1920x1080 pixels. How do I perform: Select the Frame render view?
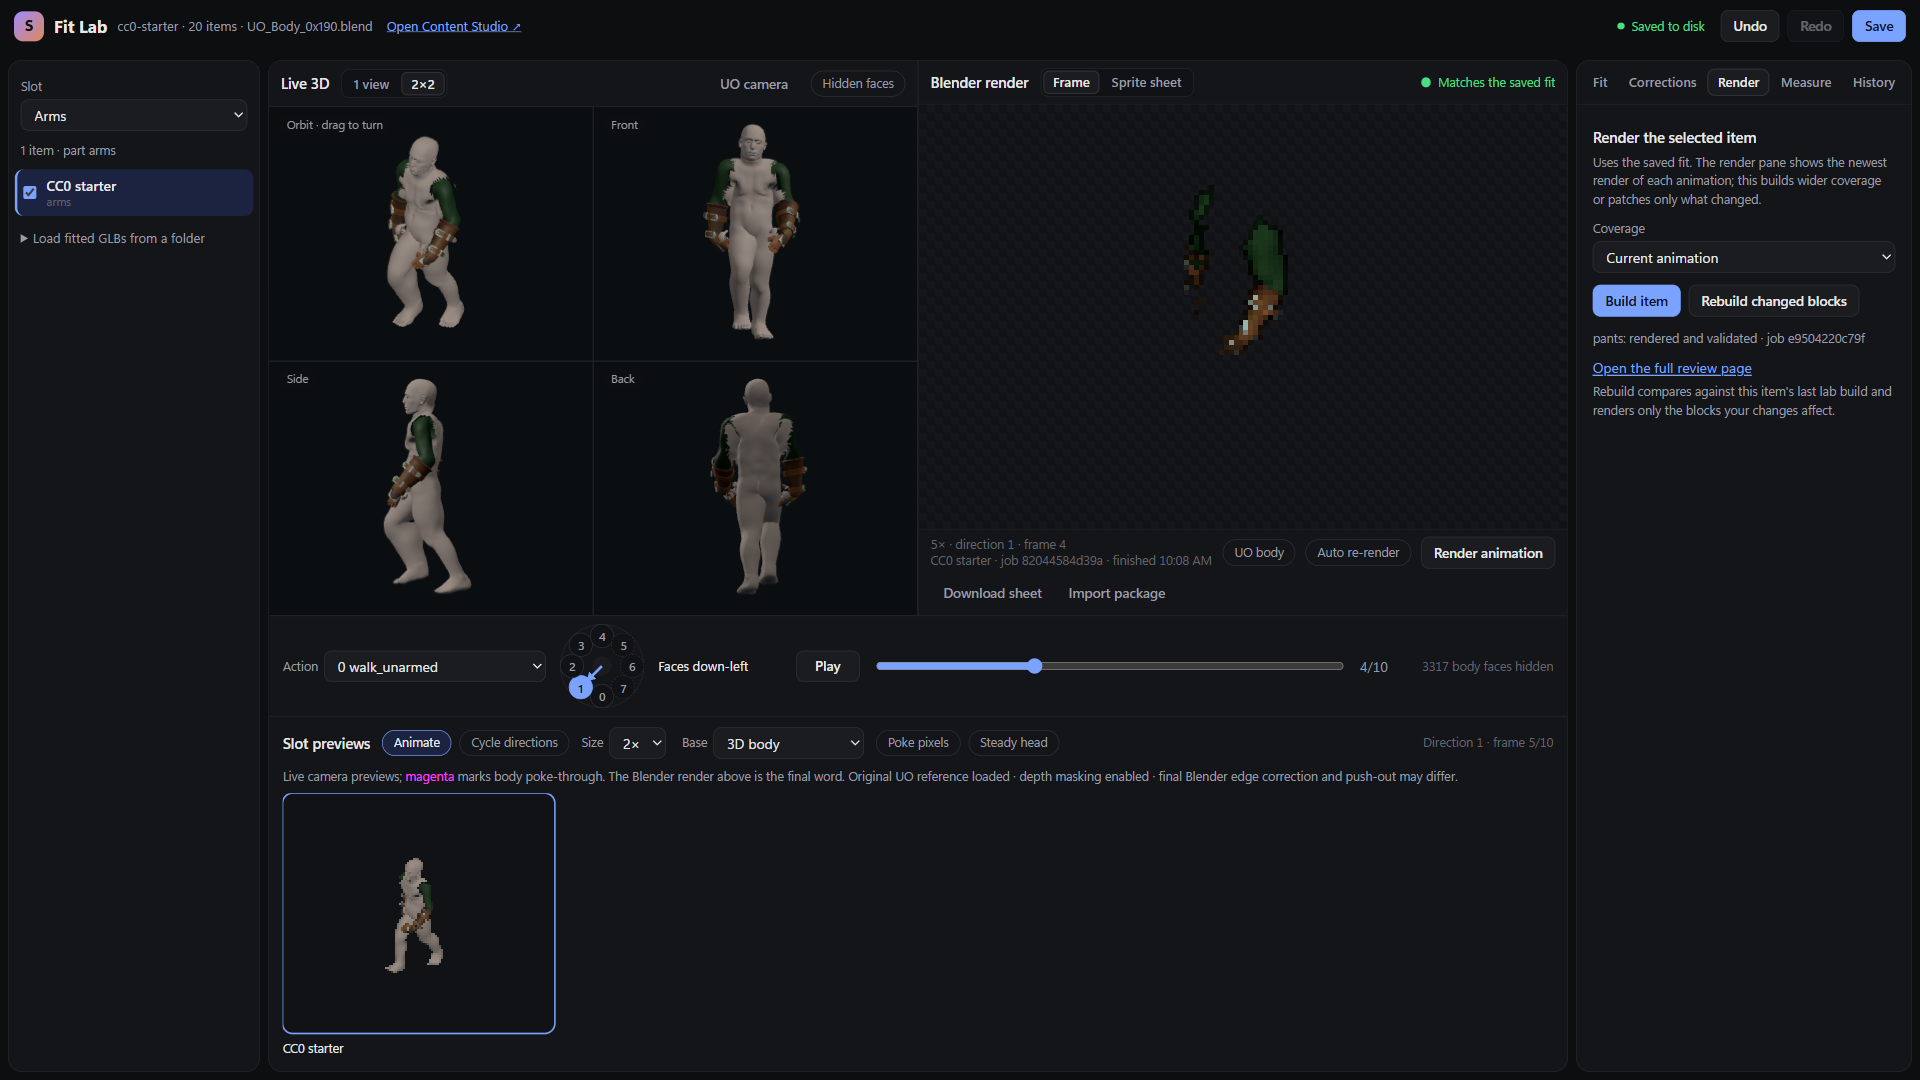click(1071, 83)
